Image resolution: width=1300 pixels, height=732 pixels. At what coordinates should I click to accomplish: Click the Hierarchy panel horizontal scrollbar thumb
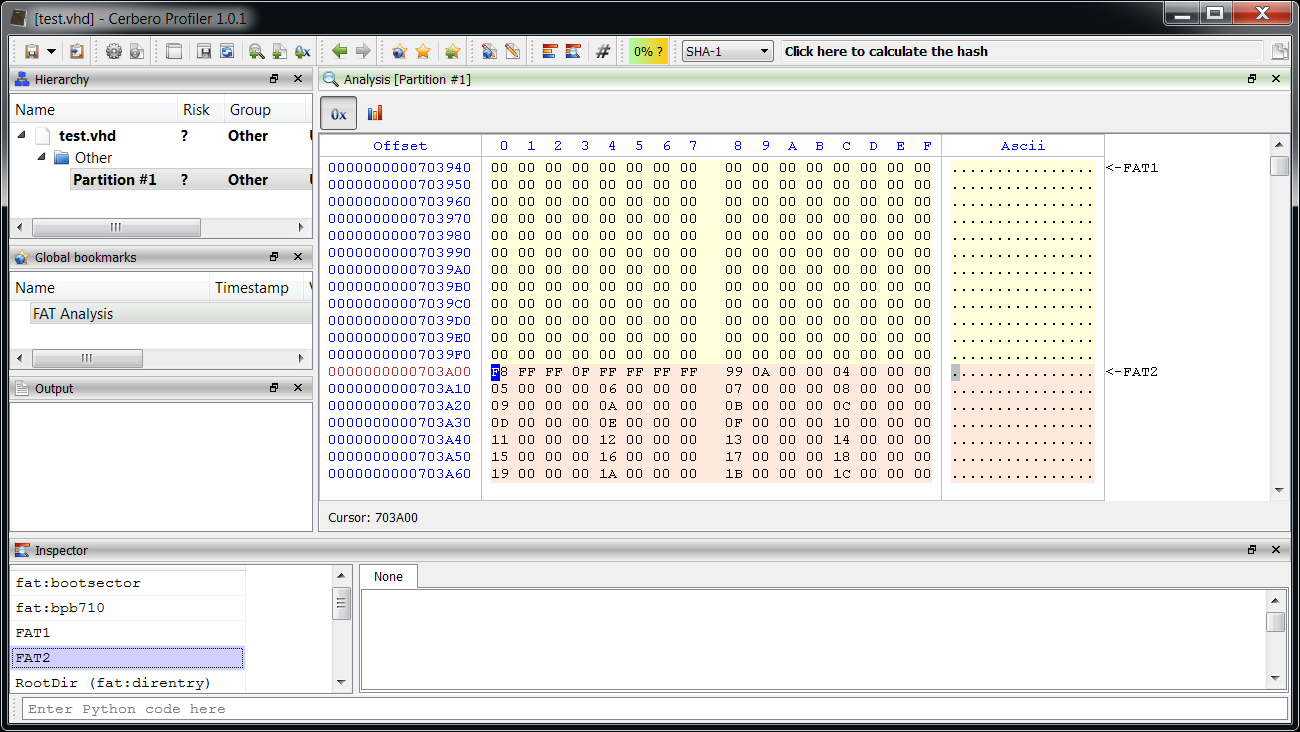[116, 228]
